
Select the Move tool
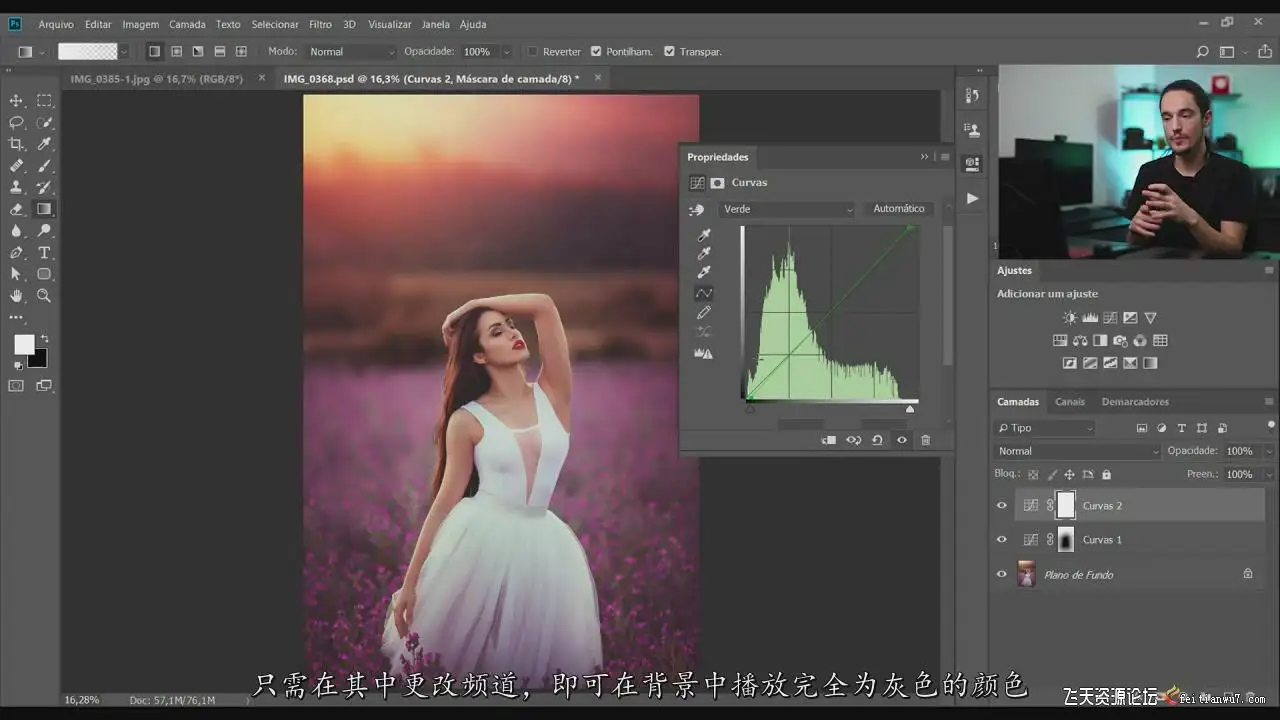(16, 101)
